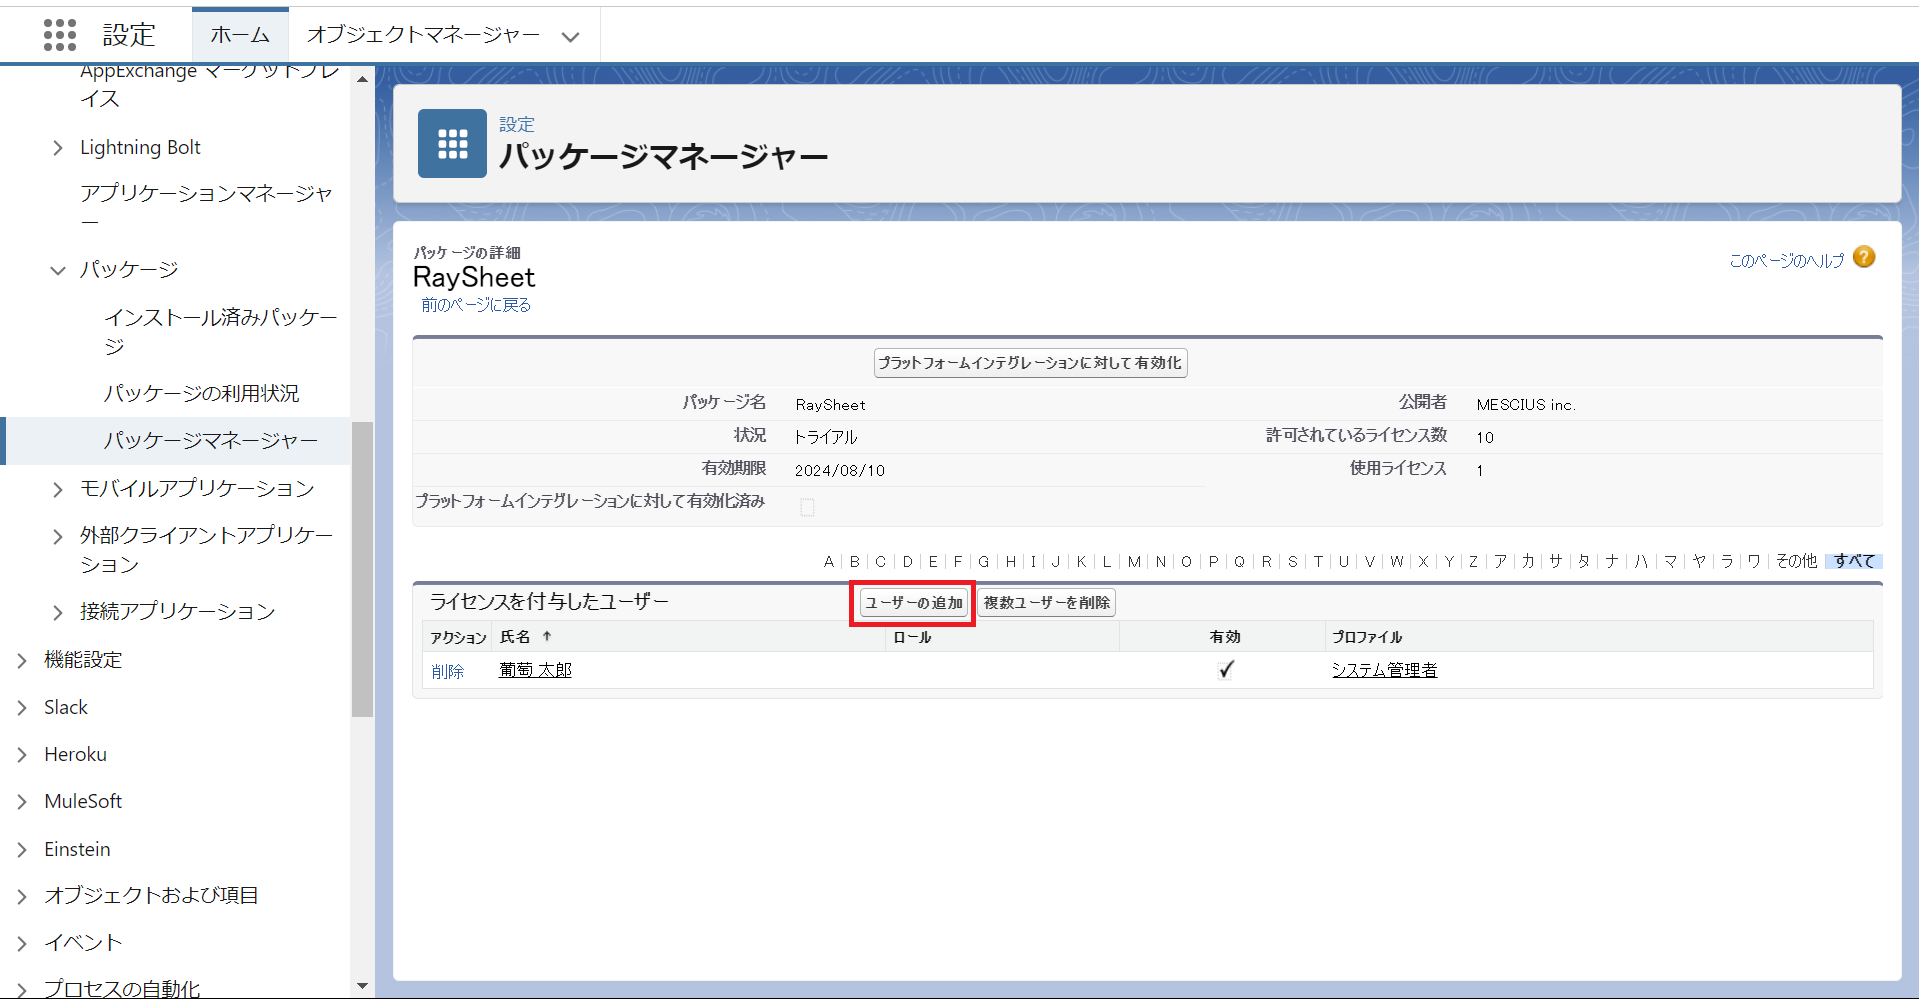Click the sidebar scrollbar up arrow
Image resolution: width=1919 pixels, height=999 pixels.
pos(362,78)
